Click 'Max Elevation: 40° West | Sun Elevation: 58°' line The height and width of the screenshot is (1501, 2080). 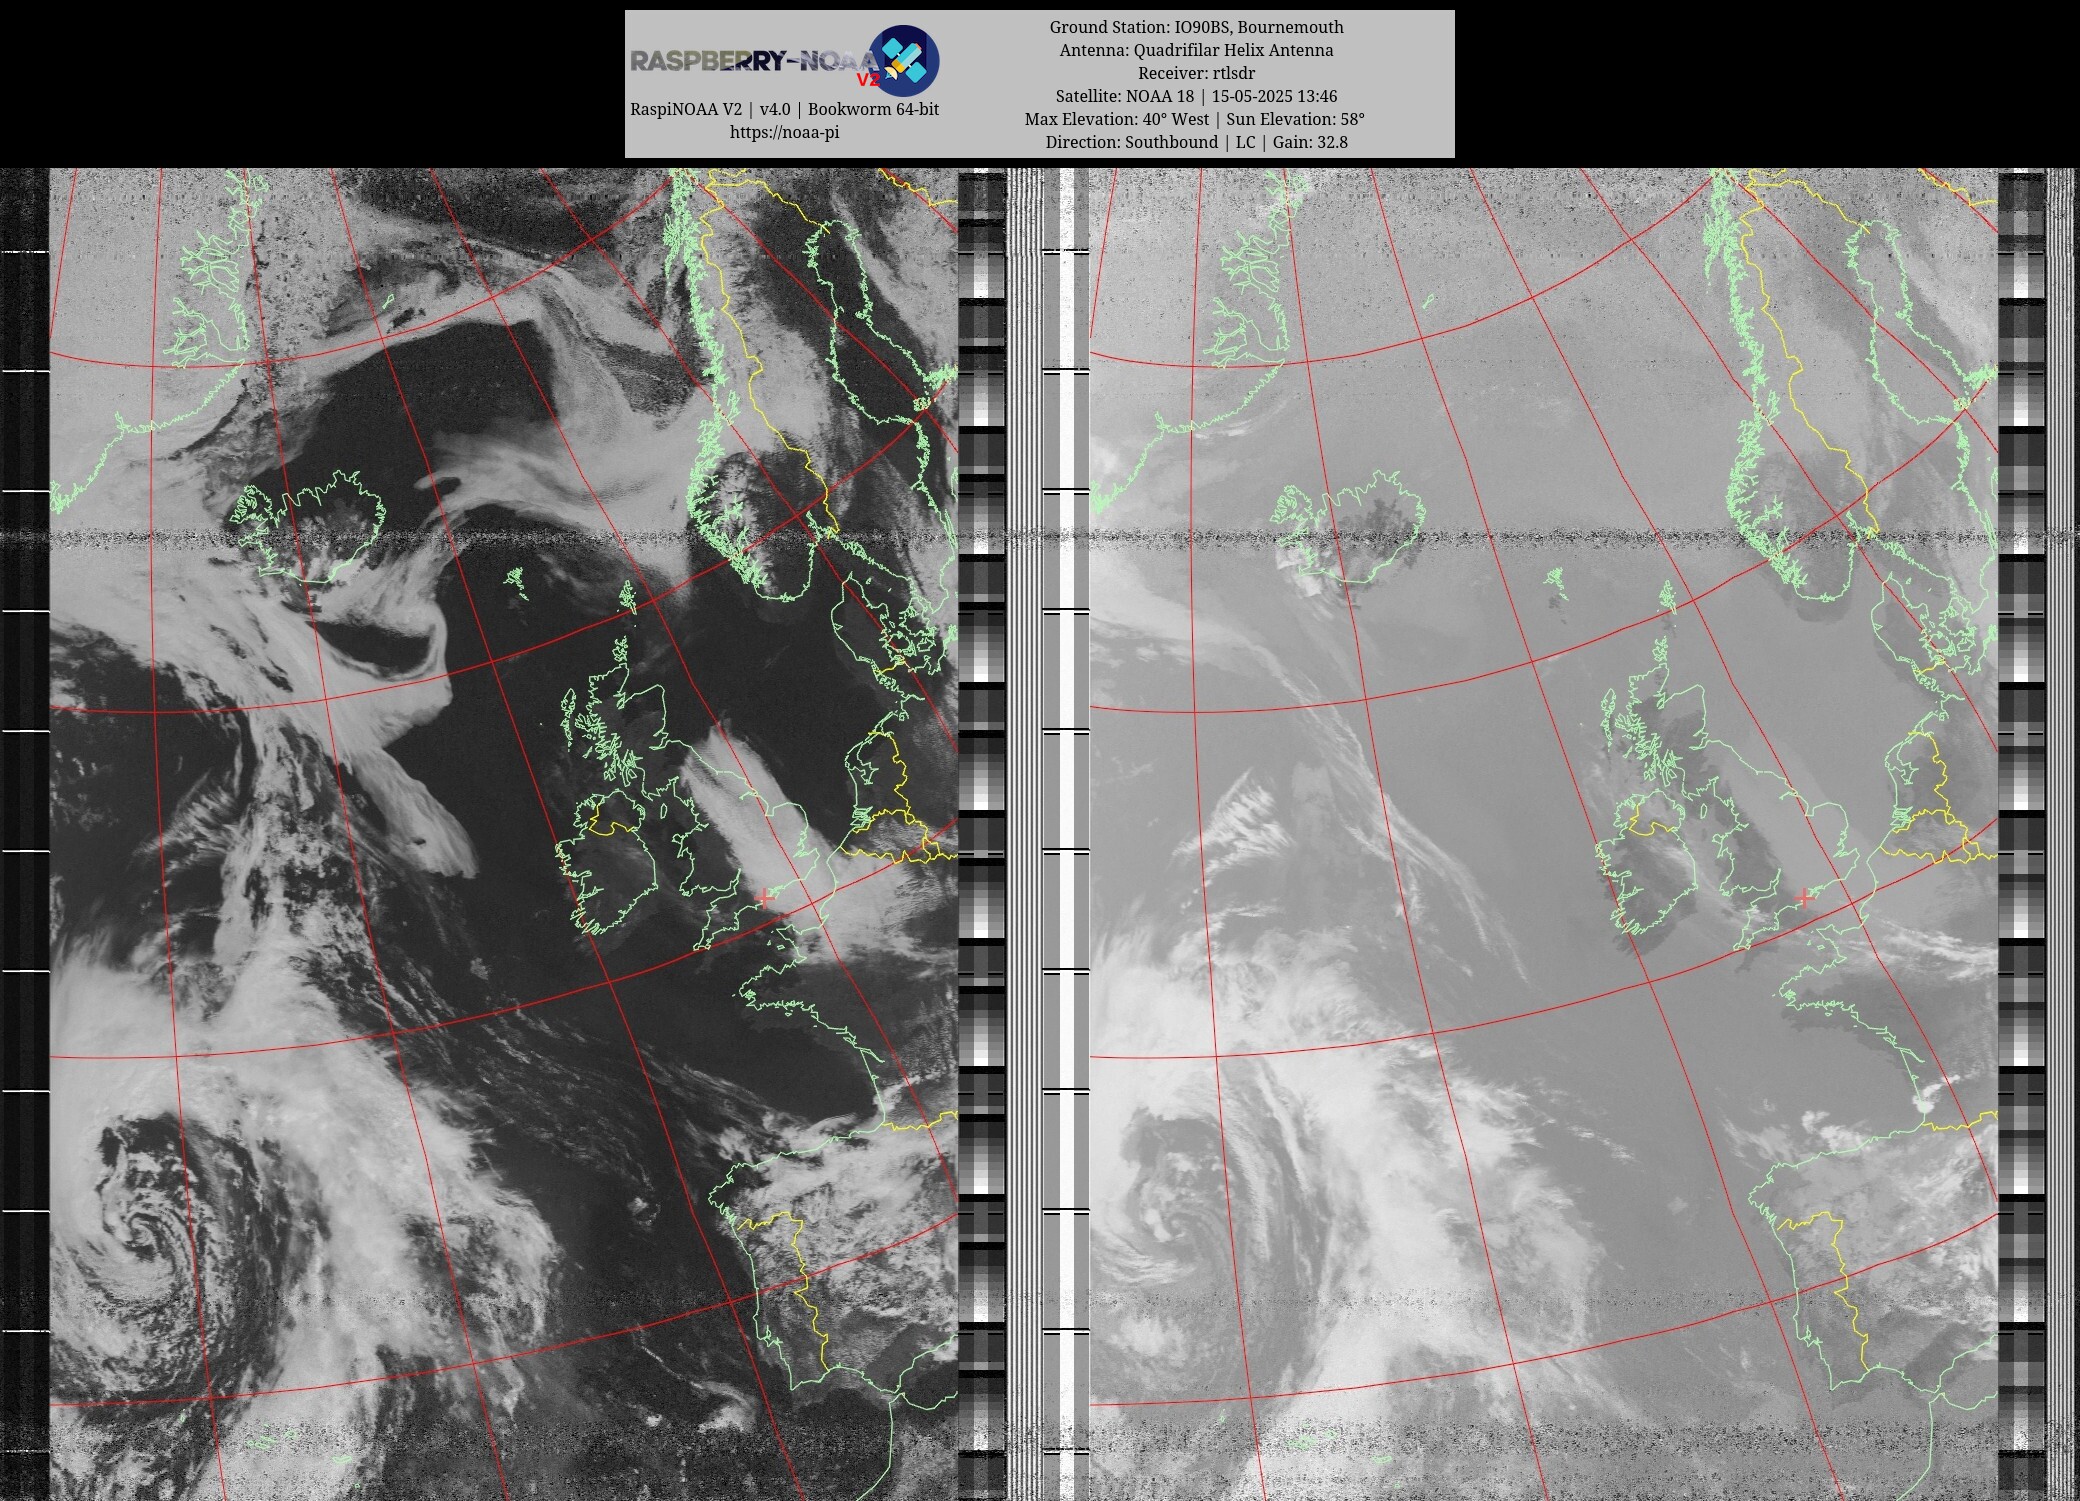[x=1195, y=119]
